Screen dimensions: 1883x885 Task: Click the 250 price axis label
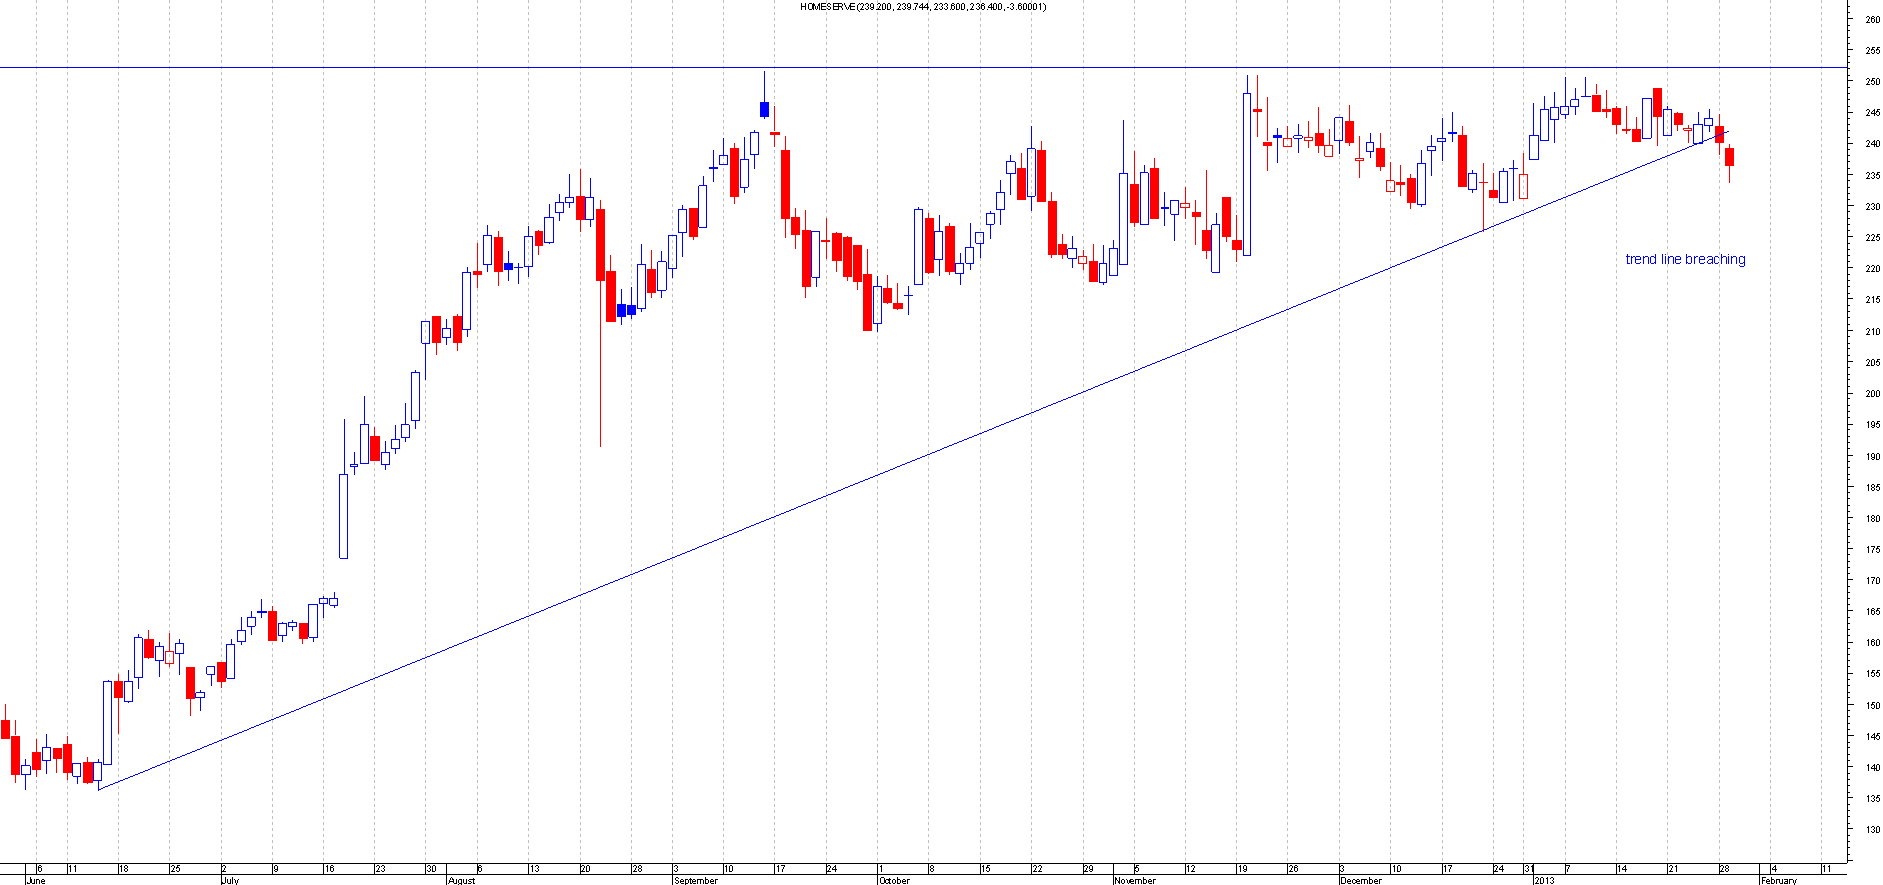(x=1871, y=82)
